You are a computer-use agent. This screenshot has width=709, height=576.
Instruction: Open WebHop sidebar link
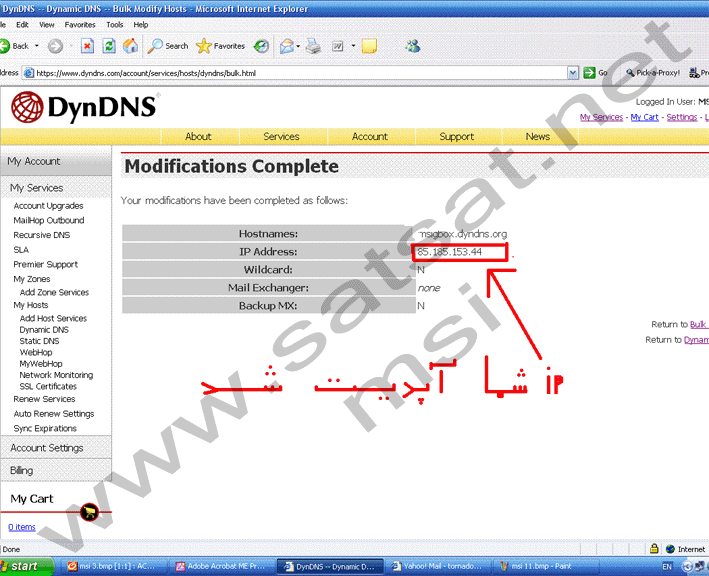pos(36,353)
